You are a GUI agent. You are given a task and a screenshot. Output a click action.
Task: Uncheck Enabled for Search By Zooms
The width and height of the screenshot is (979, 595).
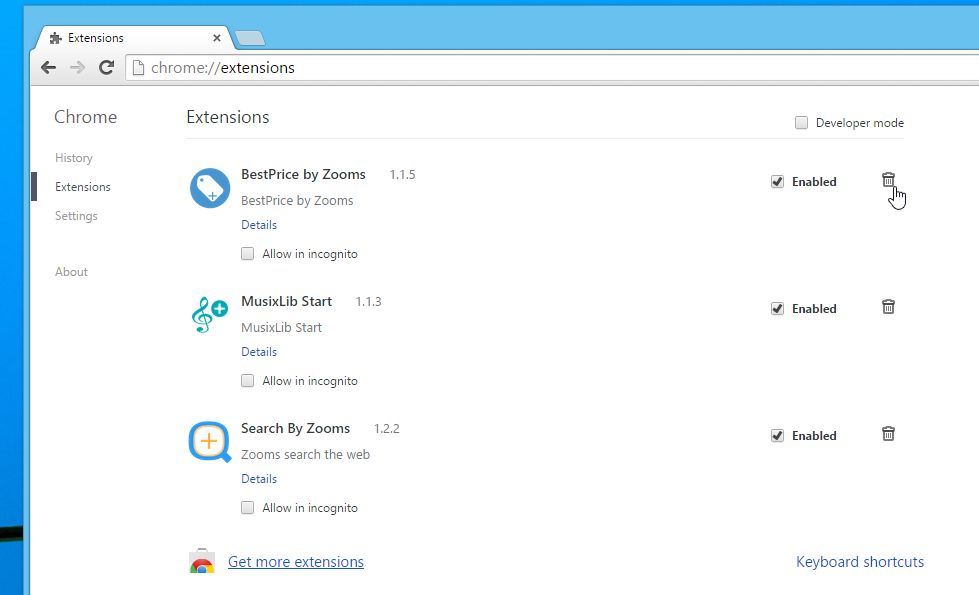point(777,436)
